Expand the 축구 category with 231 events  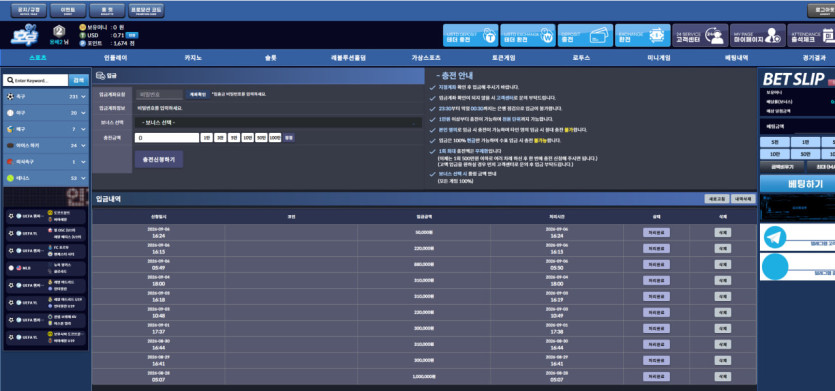click(46, 97)
